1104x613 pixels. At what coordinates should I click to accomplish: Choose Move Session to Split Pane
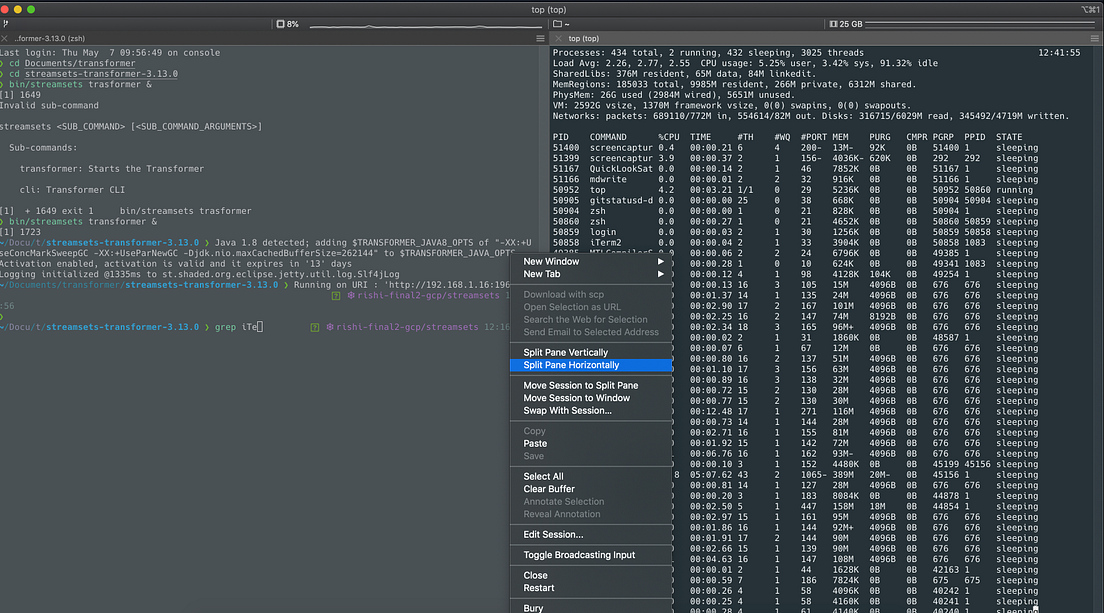(580, 385)
